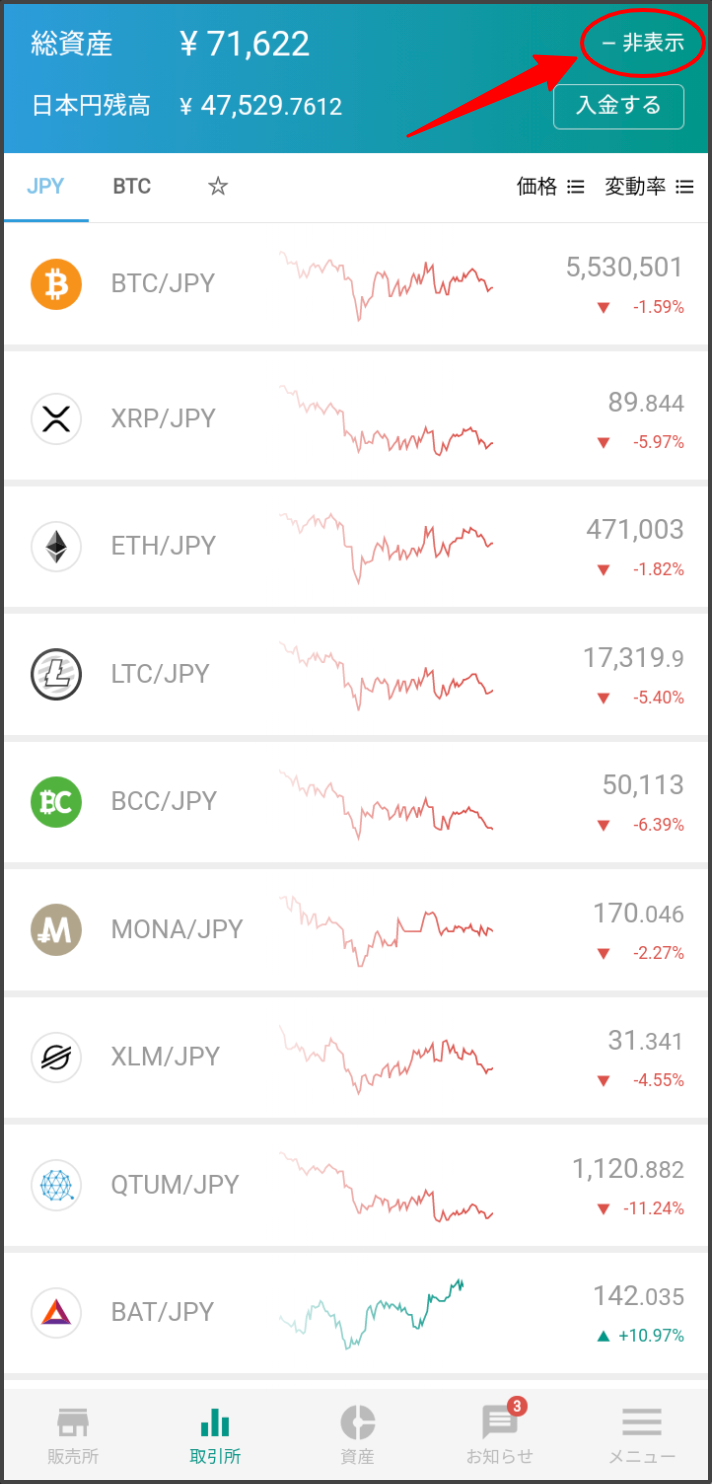Viewport: 712px width, 1484px height.
Task: Open お知らせ notifications with badge
Action: (499, 1432)
